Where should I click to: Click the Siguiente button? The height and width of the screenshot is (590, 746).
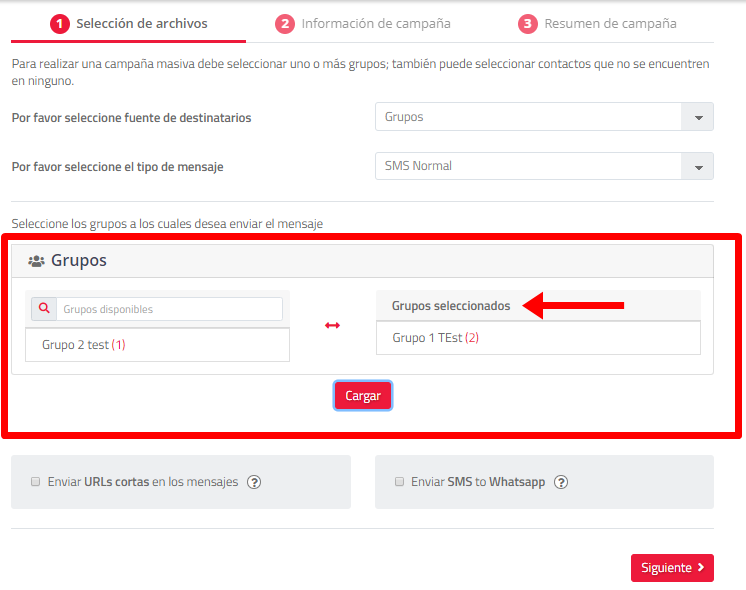(672, 568)
